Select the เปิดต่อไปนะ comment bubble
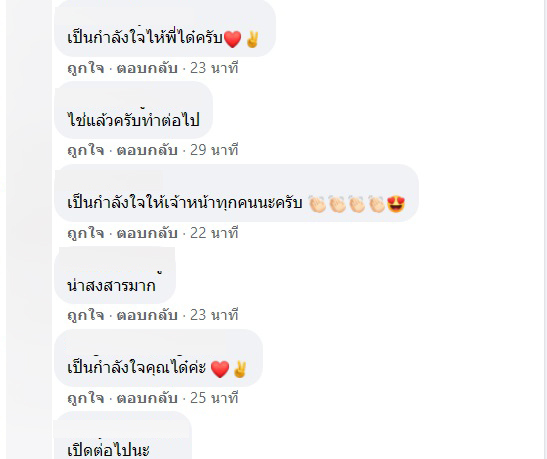Image resolution: width=547 pixels, height=459 pixels. pos(123,435)
